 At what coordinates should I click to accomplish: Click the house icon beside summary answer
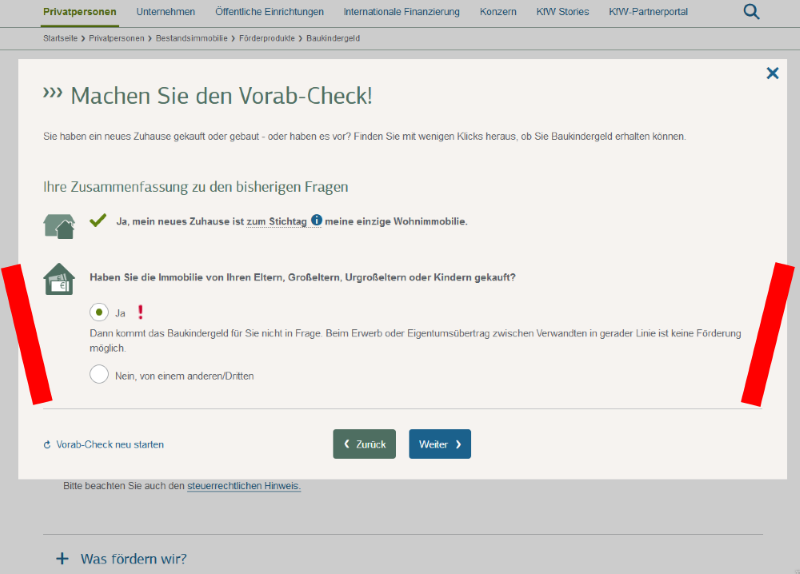[59, 225]
